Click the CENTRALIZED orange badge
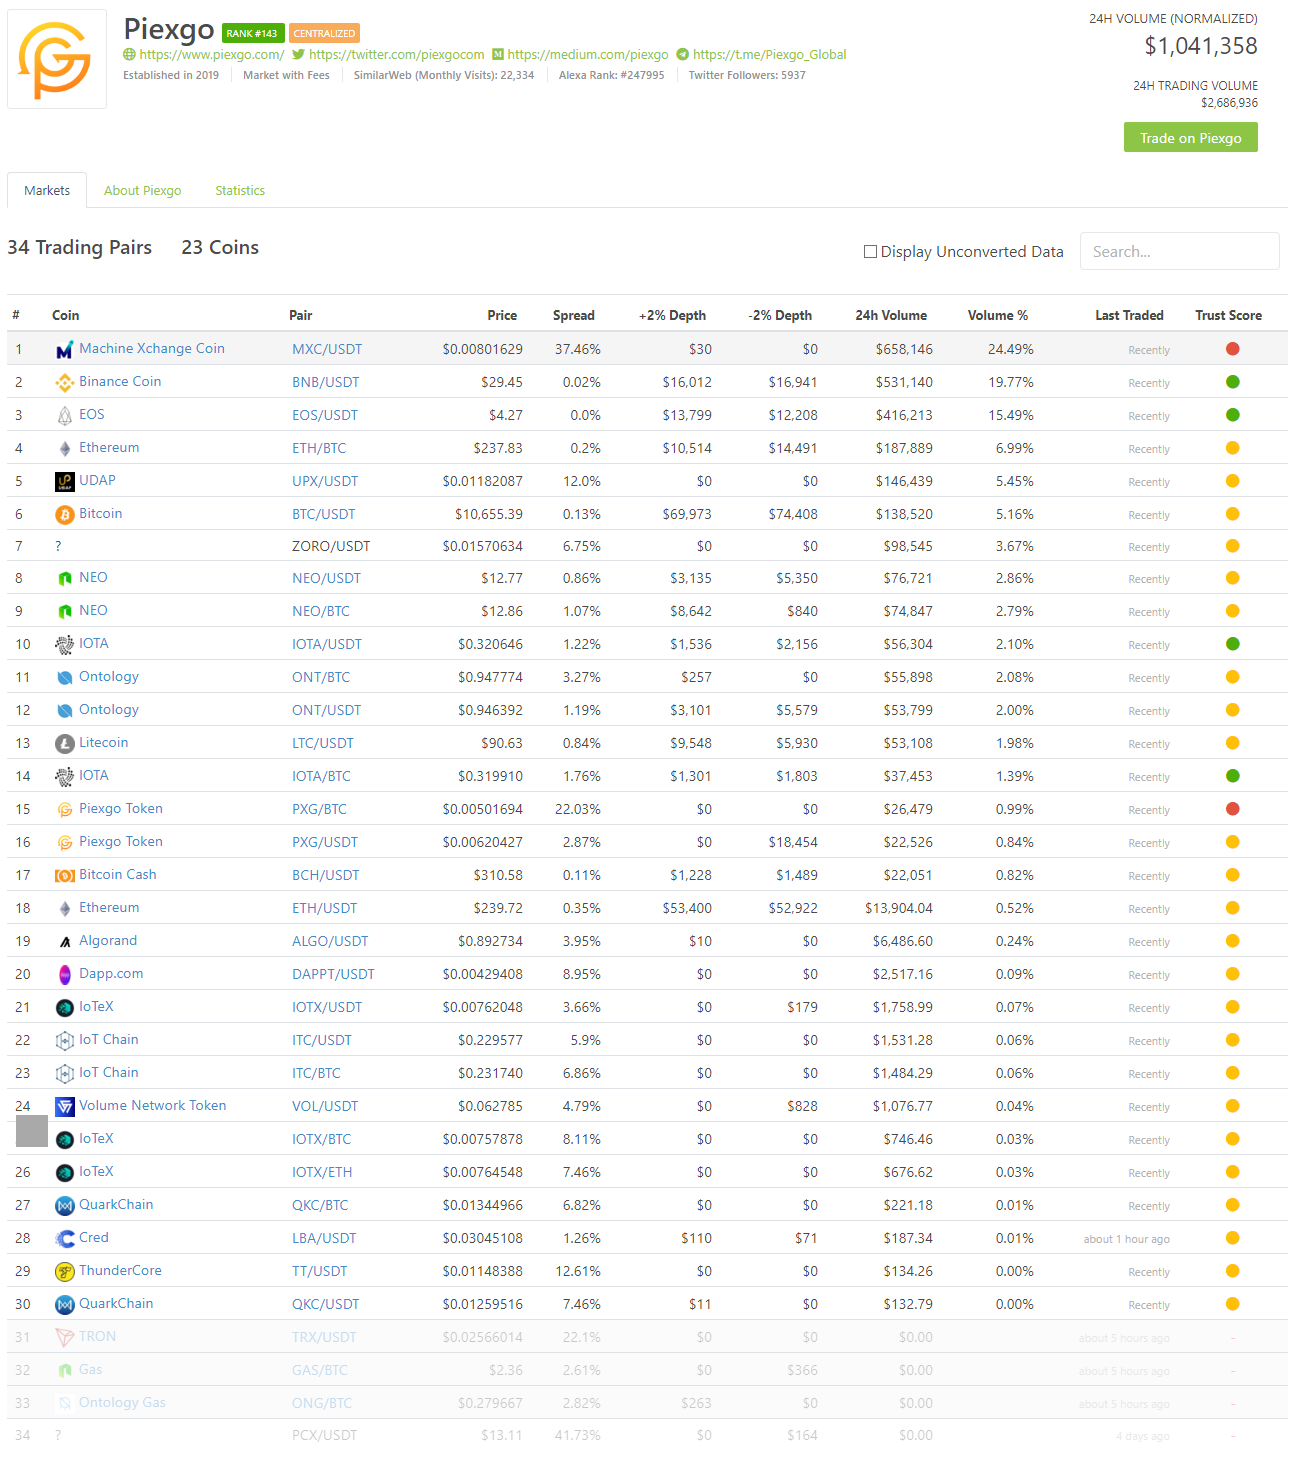1294x1459 pixels. 324,34
